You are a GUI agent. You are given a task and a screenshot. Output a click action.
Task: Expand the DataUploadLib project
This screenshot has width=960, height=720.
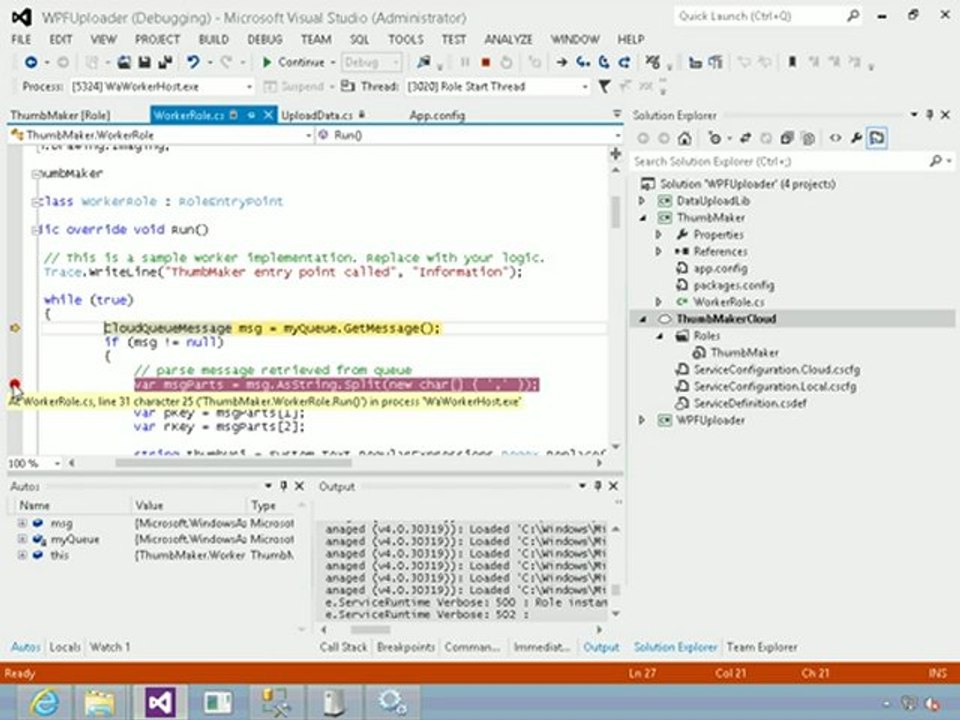[642, 201]
